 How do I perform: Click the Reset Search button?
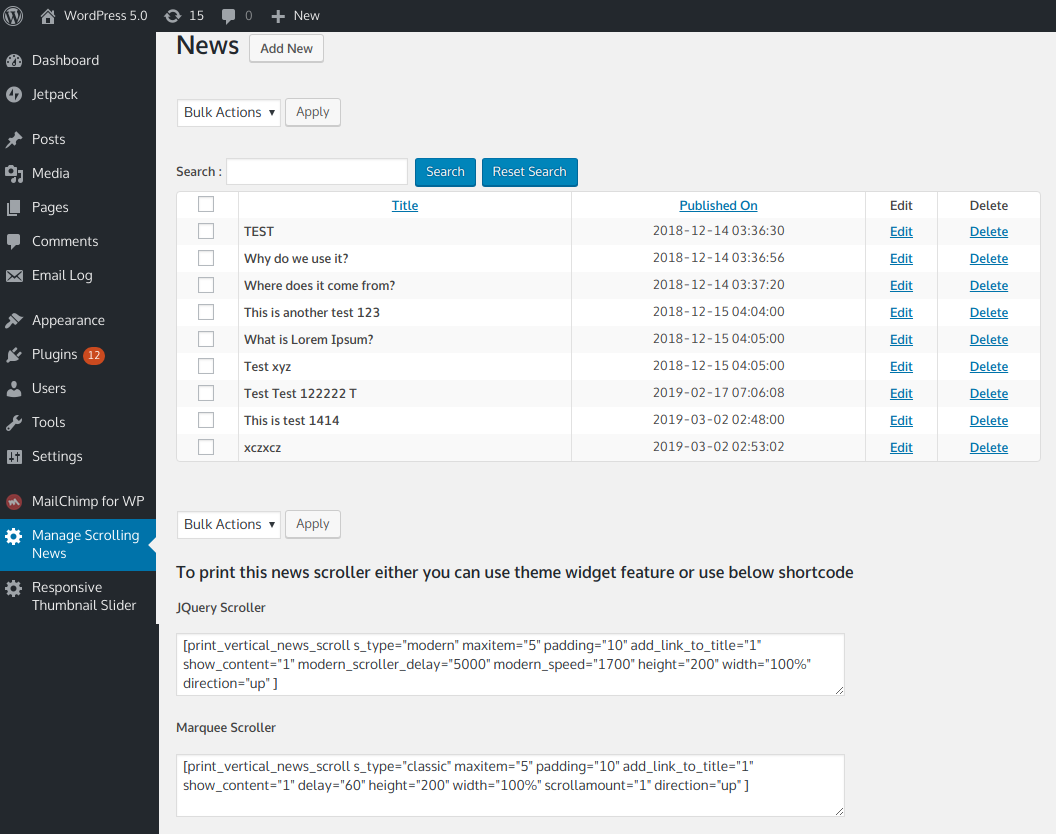coord(529,172)
